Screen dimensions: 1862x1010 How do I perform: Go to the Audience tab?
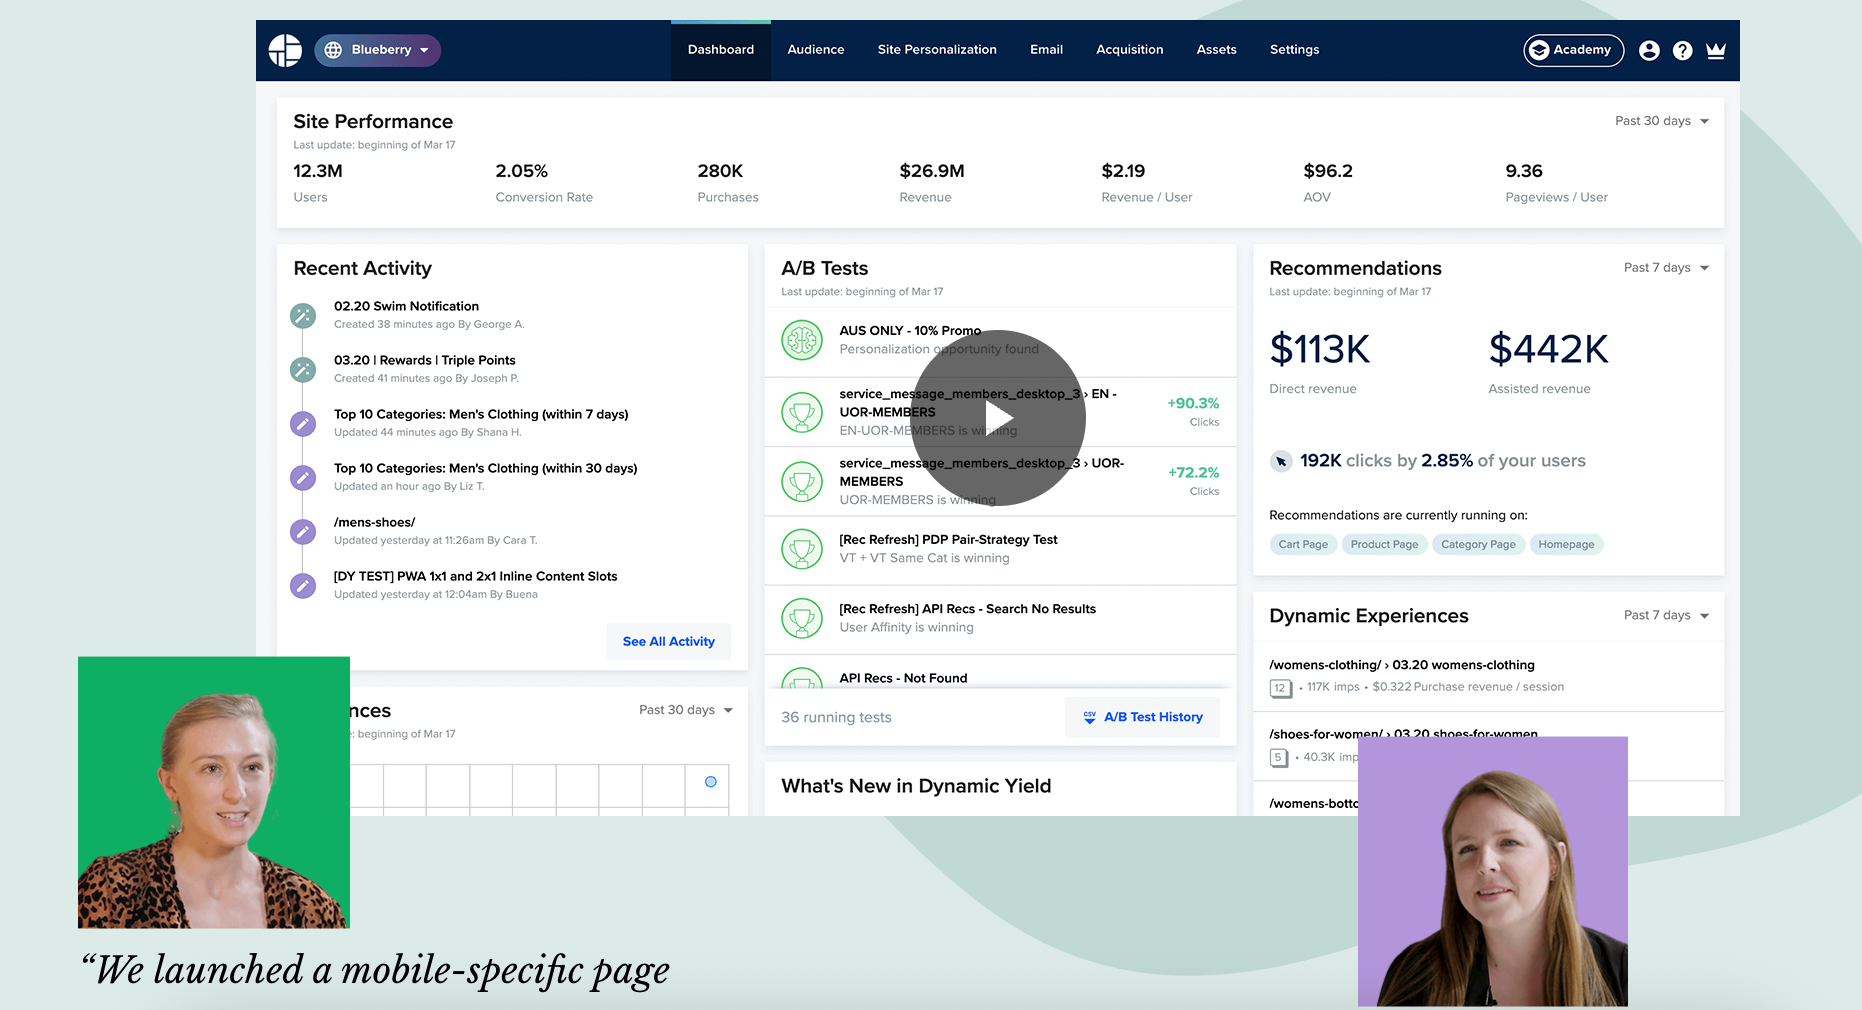(x=816, y=50)
